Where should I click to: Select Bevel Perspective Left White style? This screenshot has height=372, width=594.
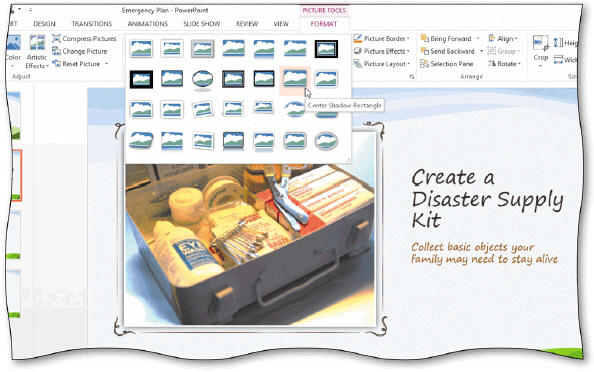[203, 140]
